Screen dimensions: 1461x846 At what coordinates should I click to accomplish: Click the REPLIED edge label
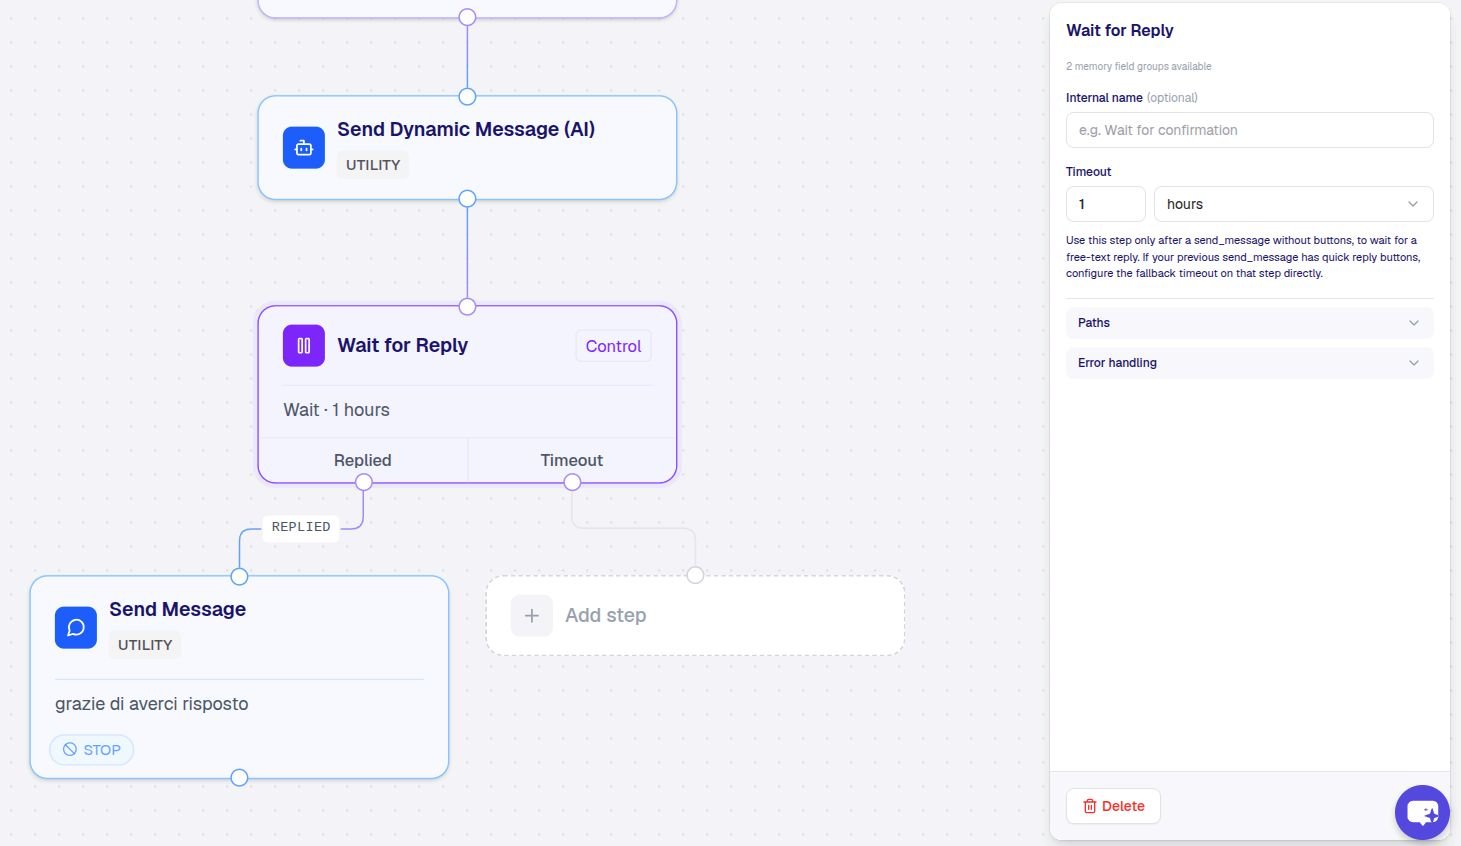[301, 527]
